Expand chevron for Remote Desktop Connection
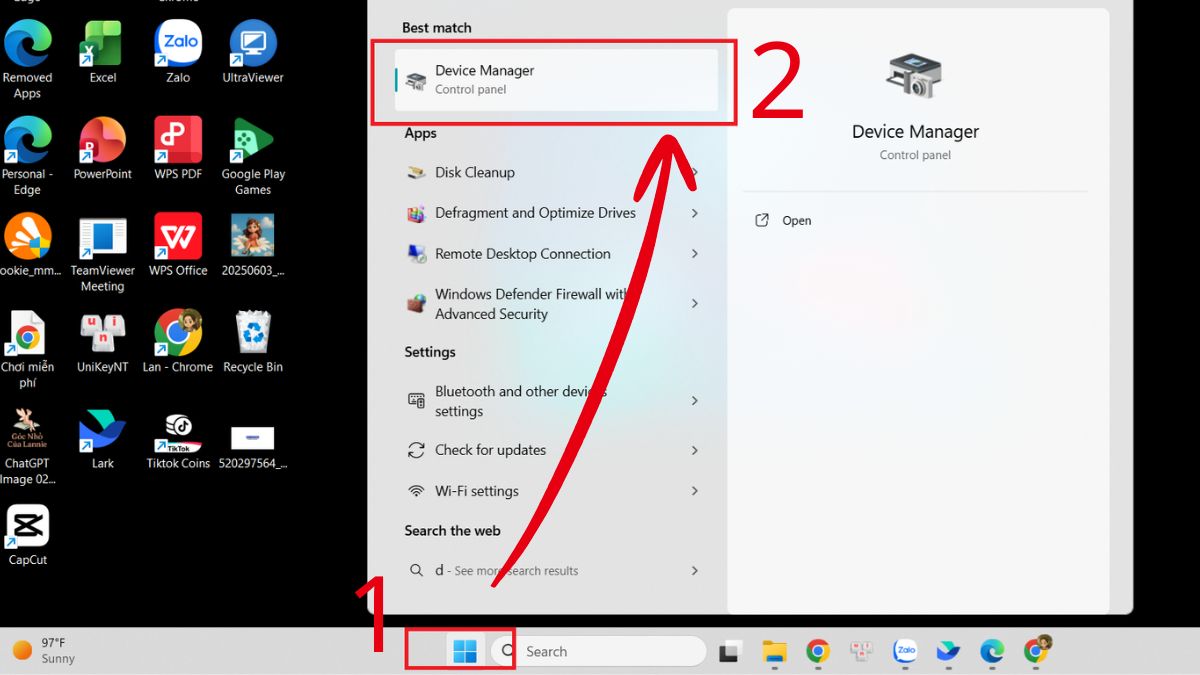 click(695, 254)
